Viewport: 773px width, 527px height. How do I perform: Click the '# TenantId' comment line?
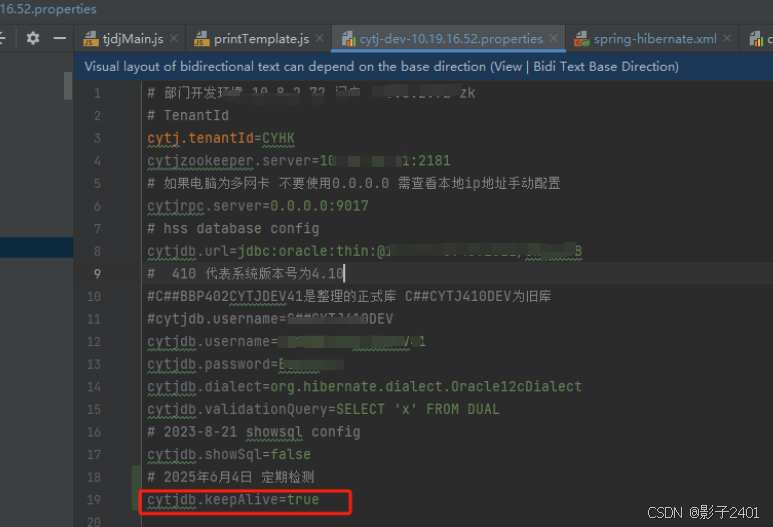(x=188, y=115)
